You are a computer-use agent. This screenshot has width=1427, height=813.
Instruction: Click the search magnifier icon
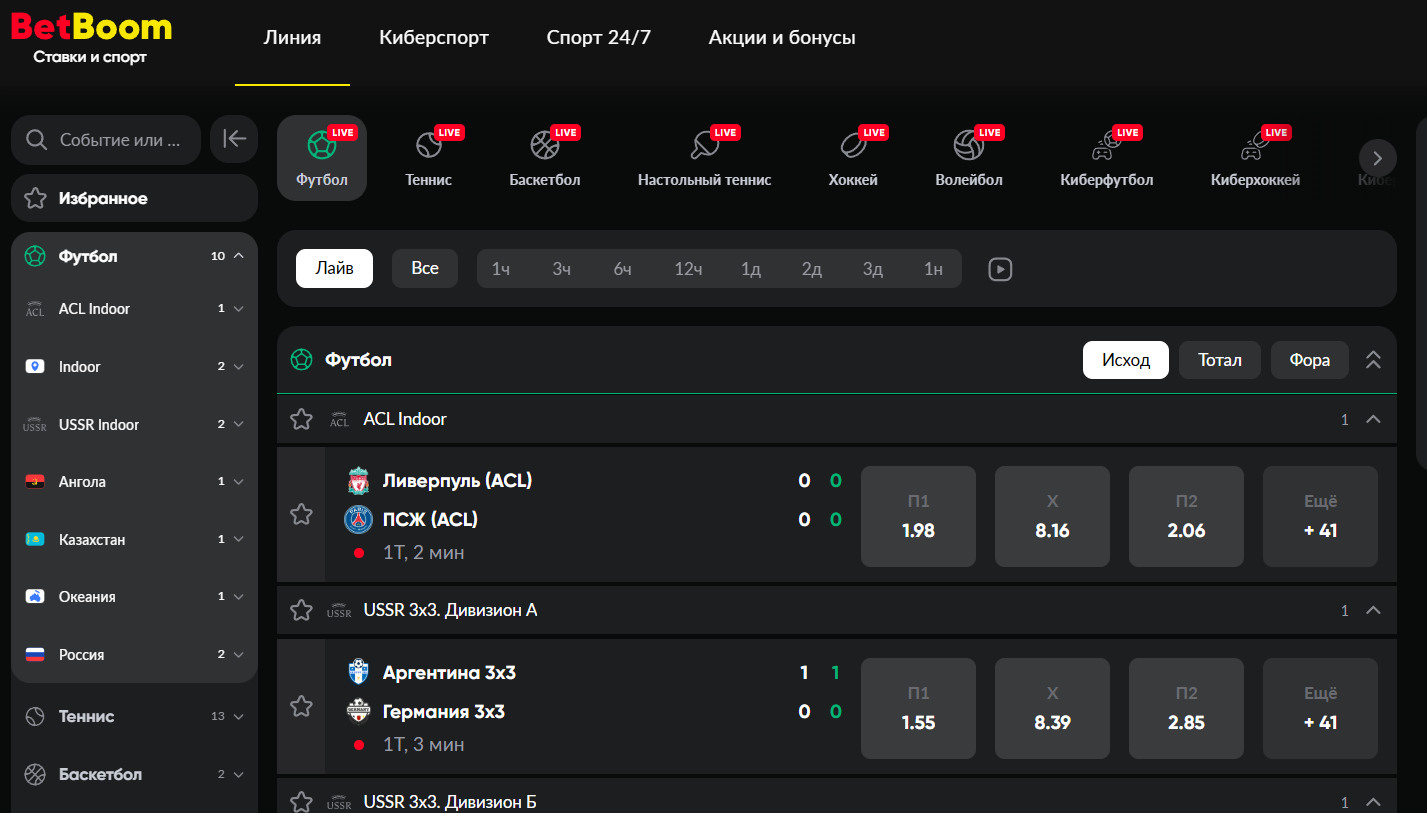coord(37,140)
